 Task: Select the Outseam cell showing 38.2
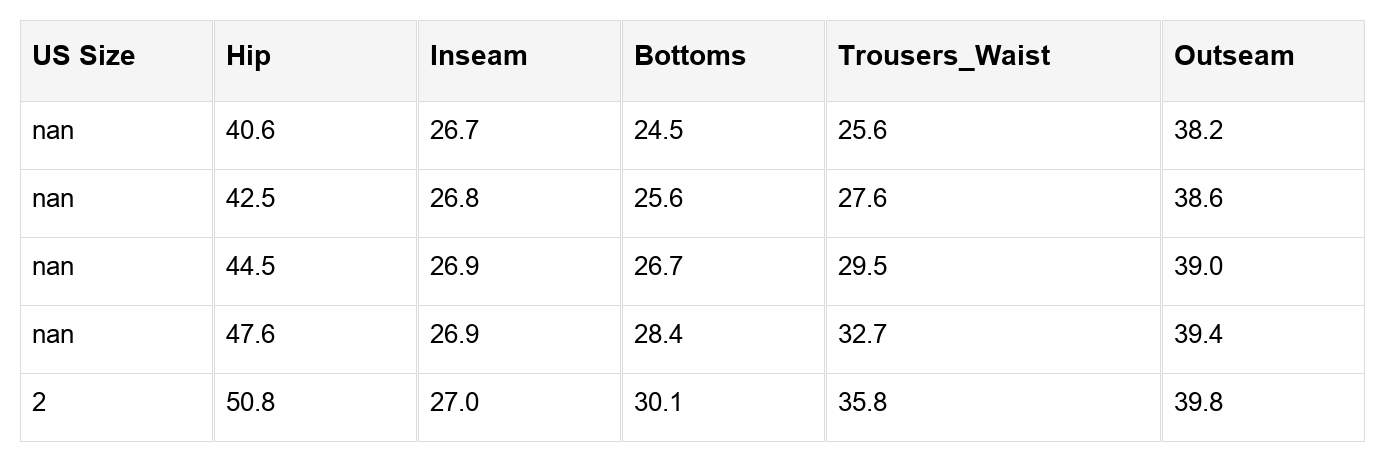click(x=1198, y=131)
